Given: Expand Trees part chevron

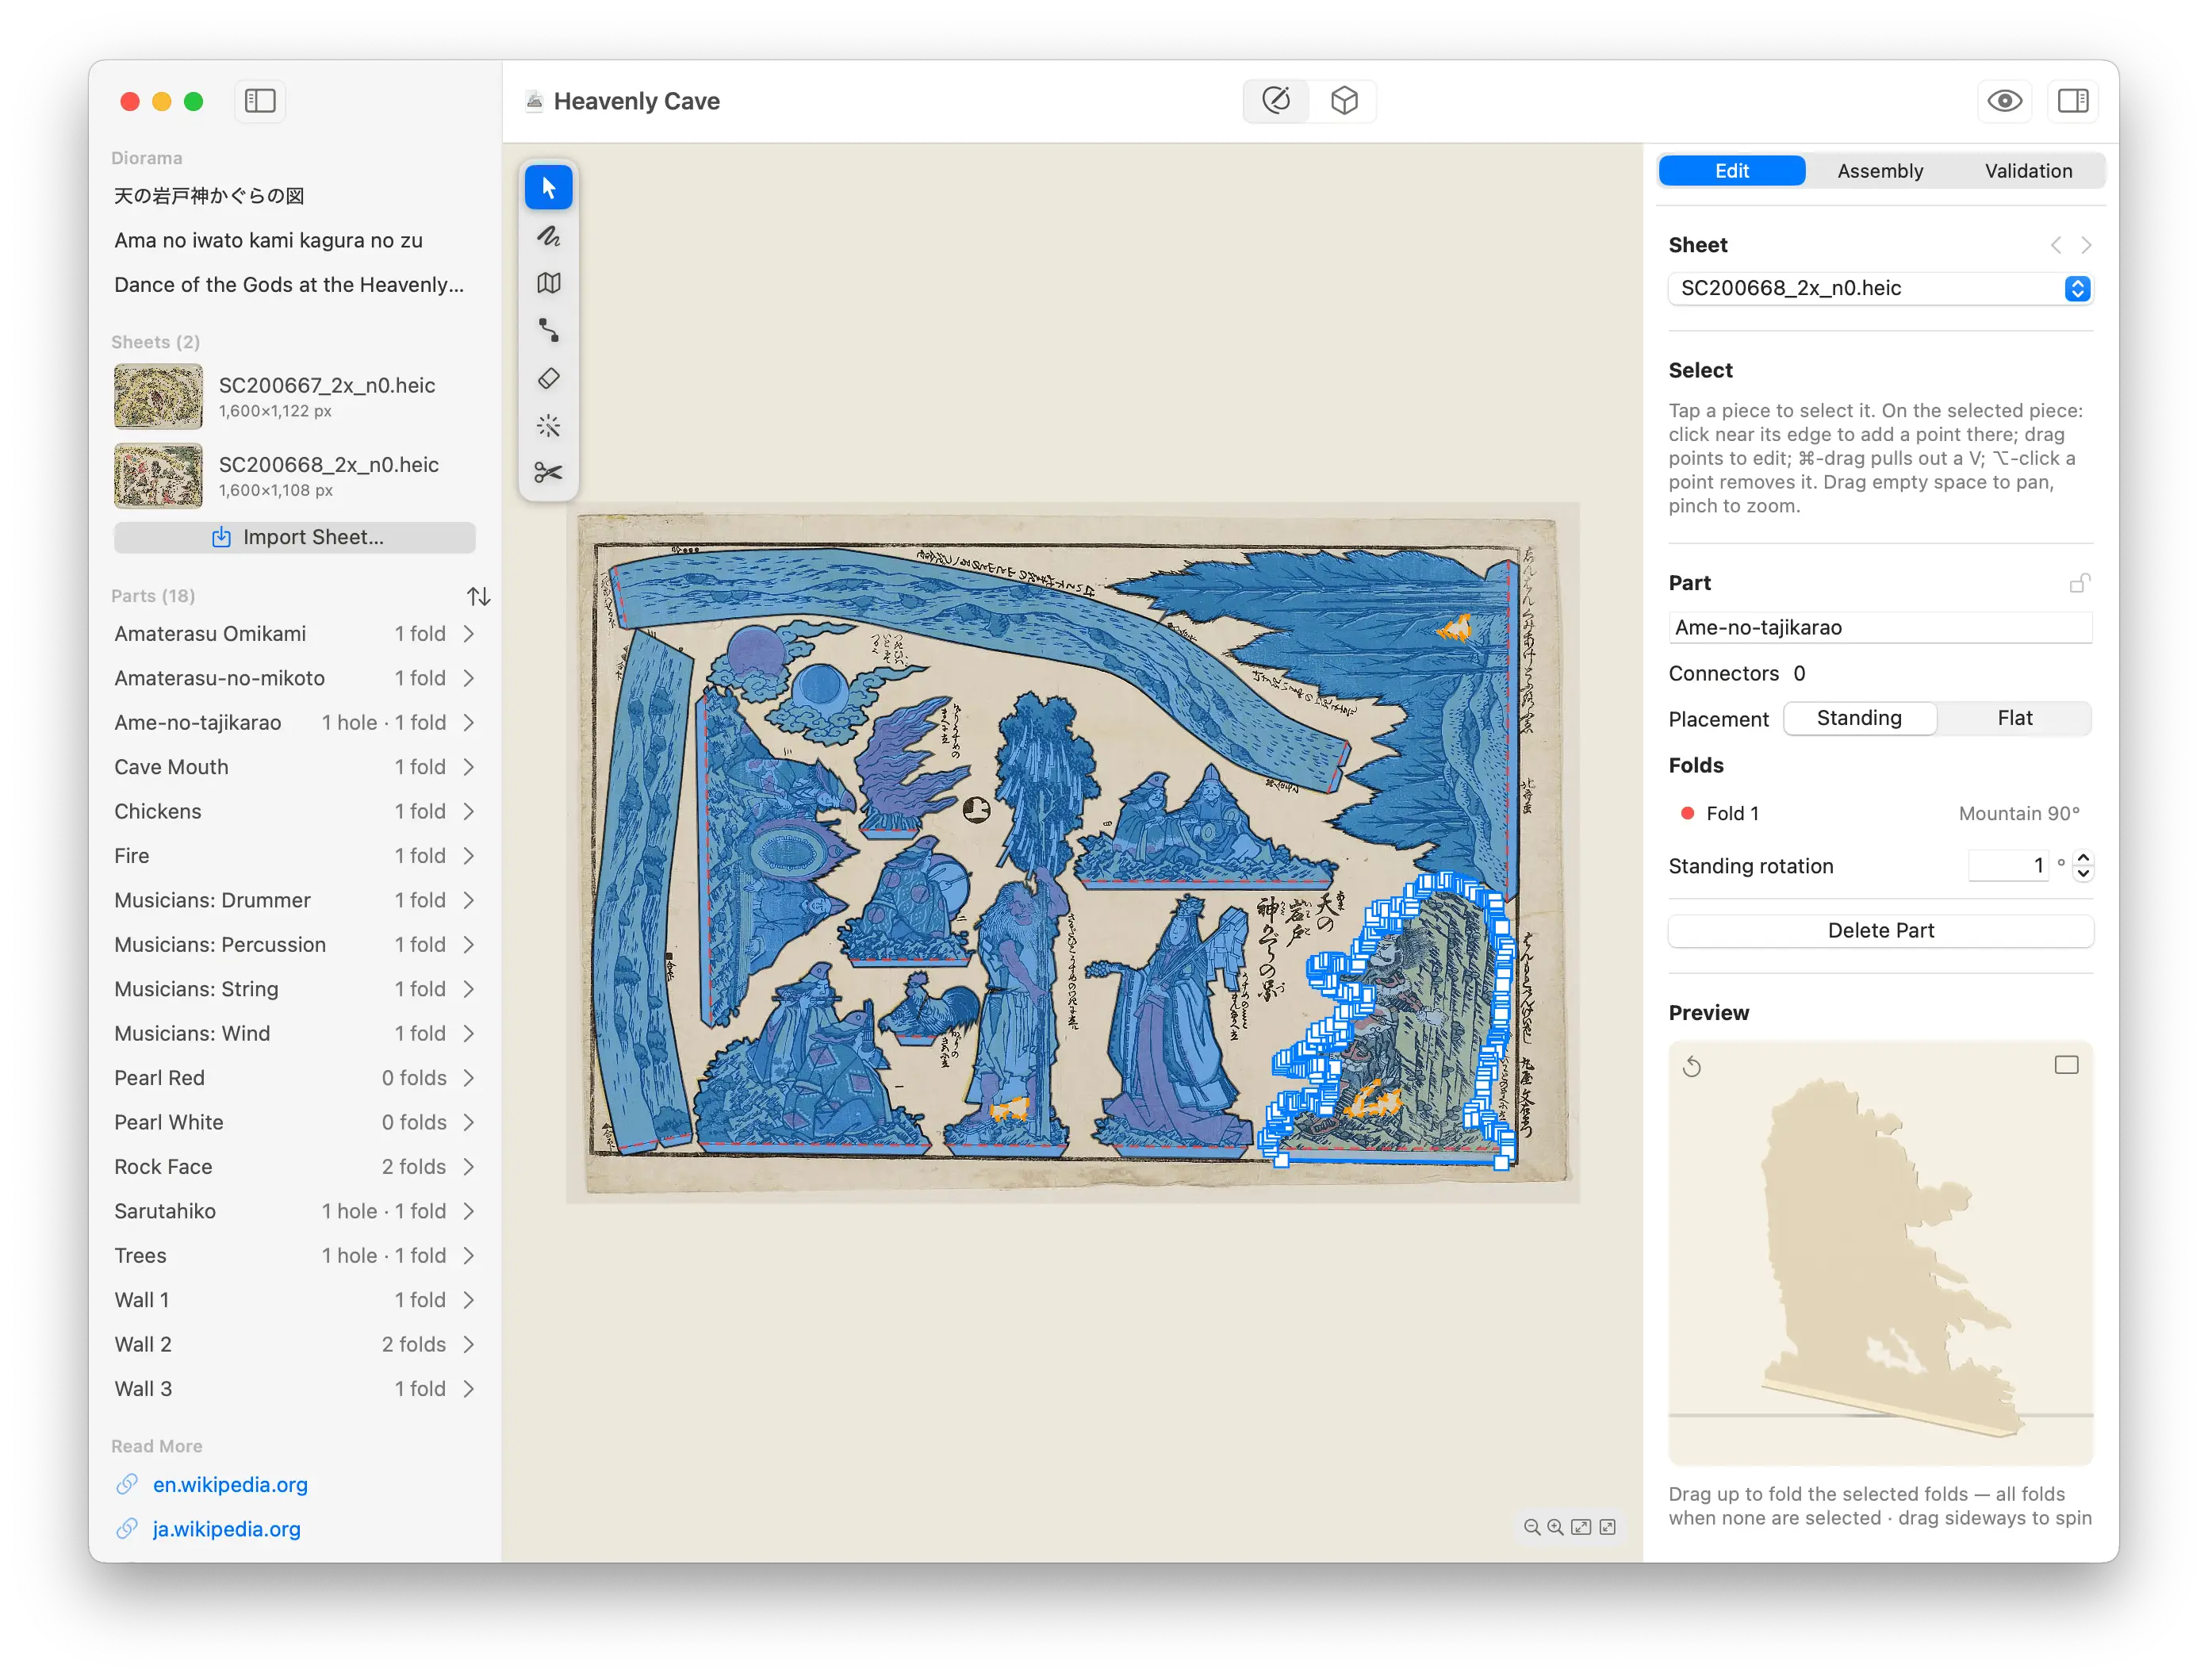Looking at the screenshot, I should (469, 1256).
